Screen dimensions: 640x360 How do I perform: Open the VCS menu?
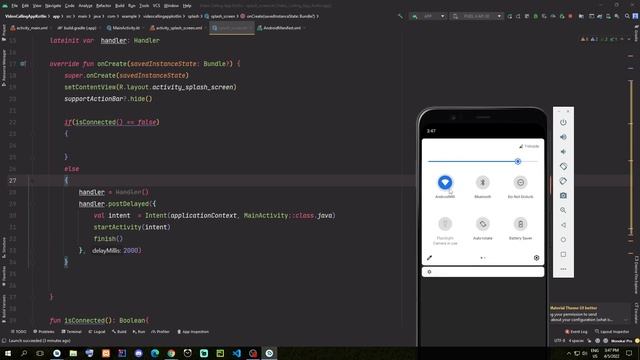[x=157, y=6]
